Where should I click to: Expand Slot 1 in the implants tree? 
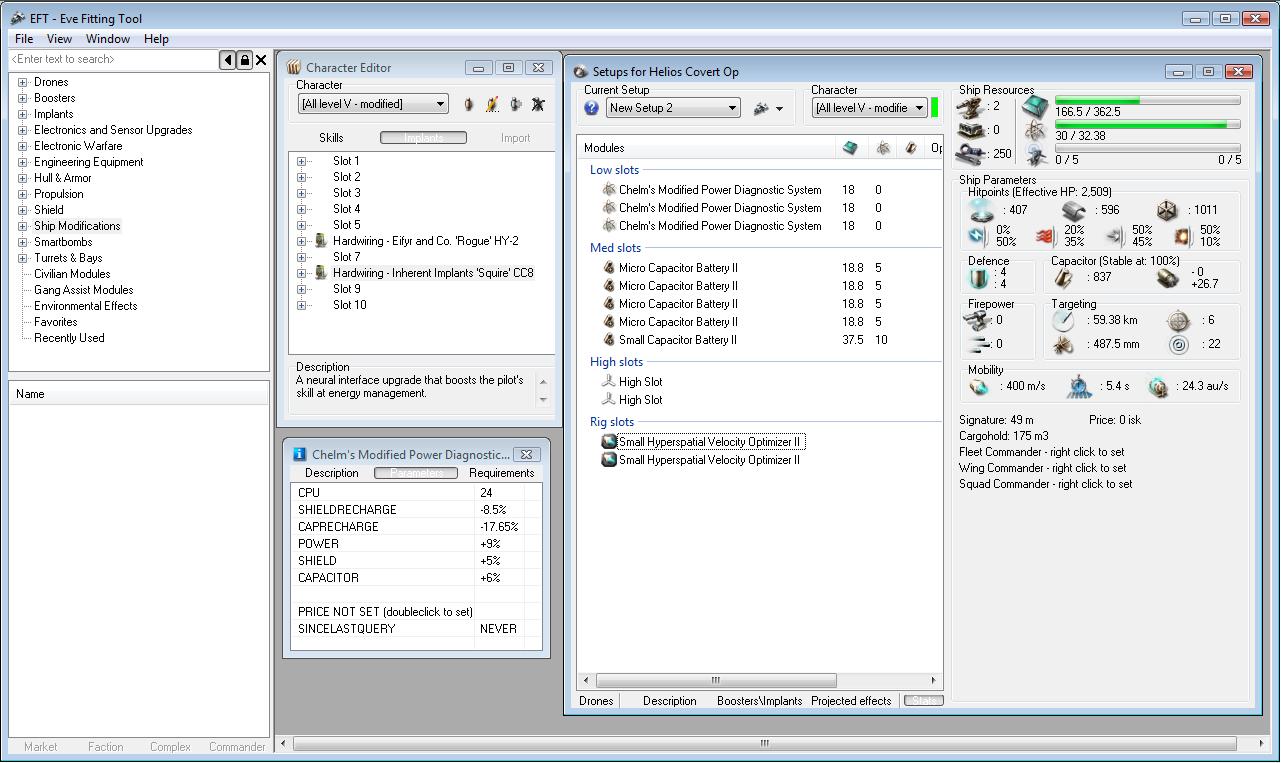[x=301, y=161]
